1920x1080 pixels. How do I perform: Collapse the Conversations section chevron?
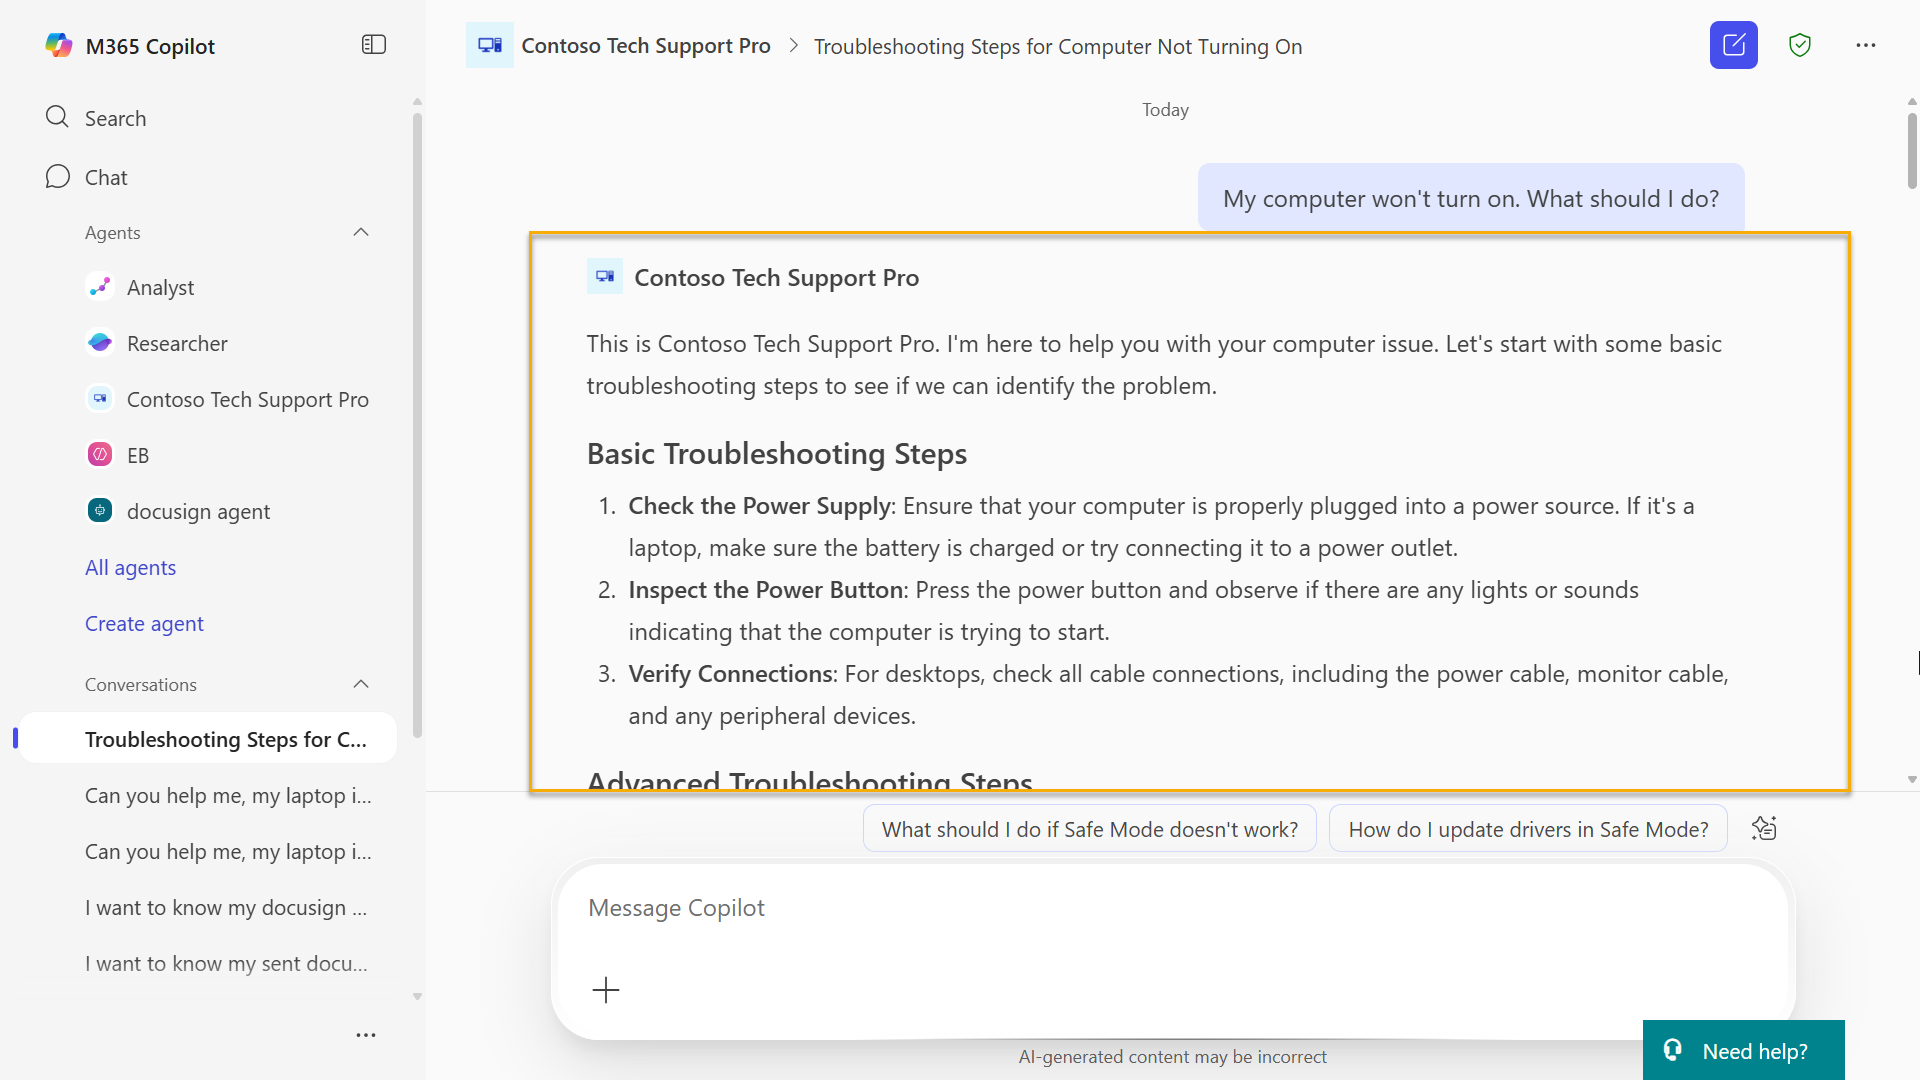pyautogui.click(x=361, y=684)
